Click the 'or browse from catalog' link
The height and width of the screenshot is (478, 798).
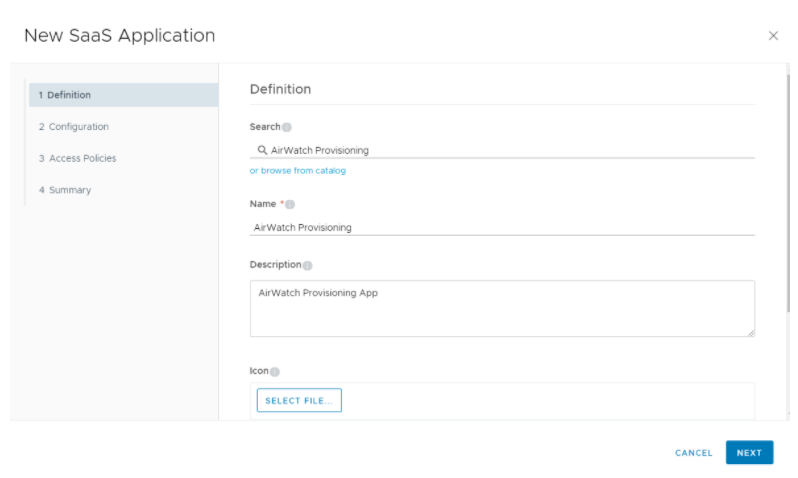point(298,171)
